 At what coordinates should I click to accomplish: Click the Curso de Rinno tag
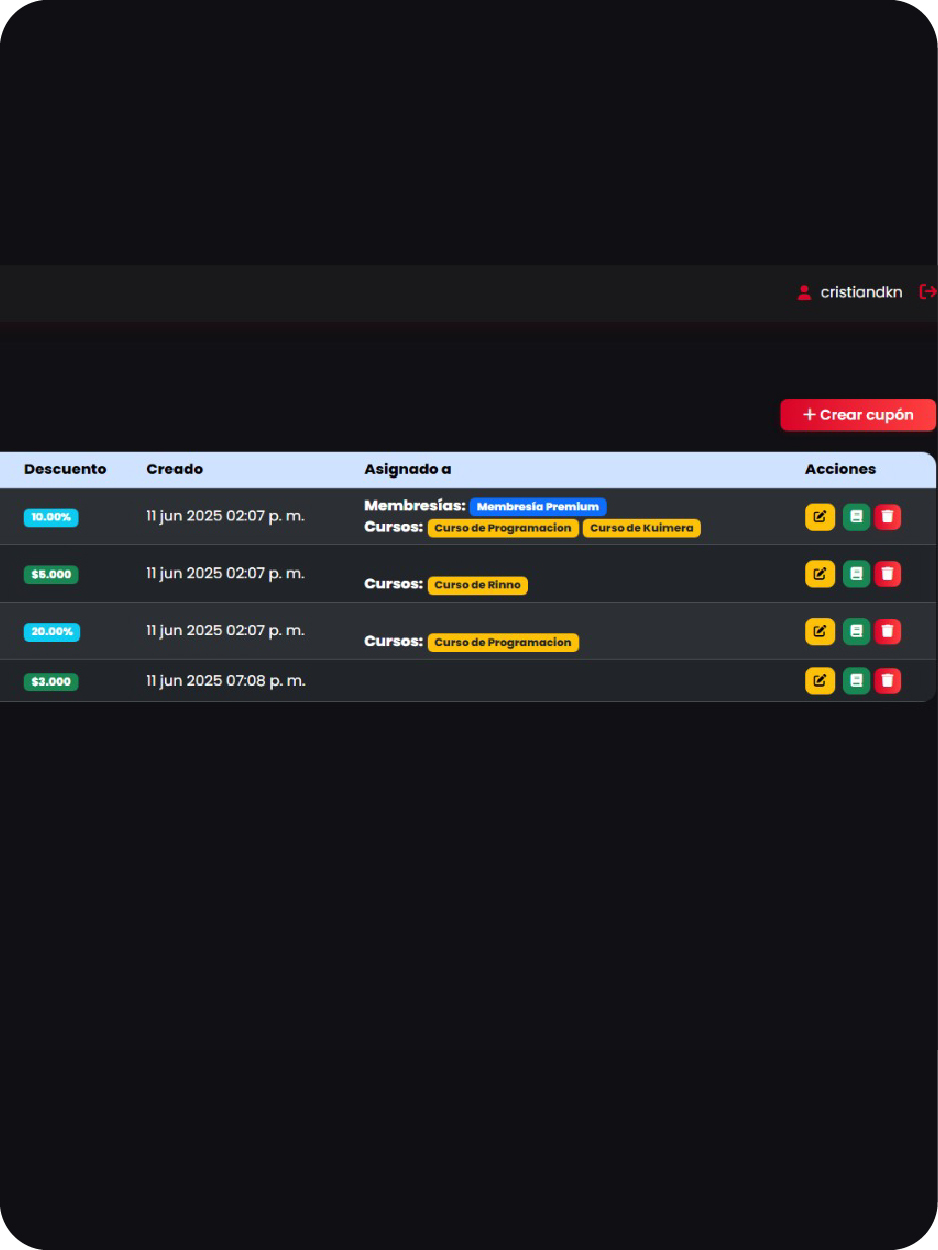[477, 585]
